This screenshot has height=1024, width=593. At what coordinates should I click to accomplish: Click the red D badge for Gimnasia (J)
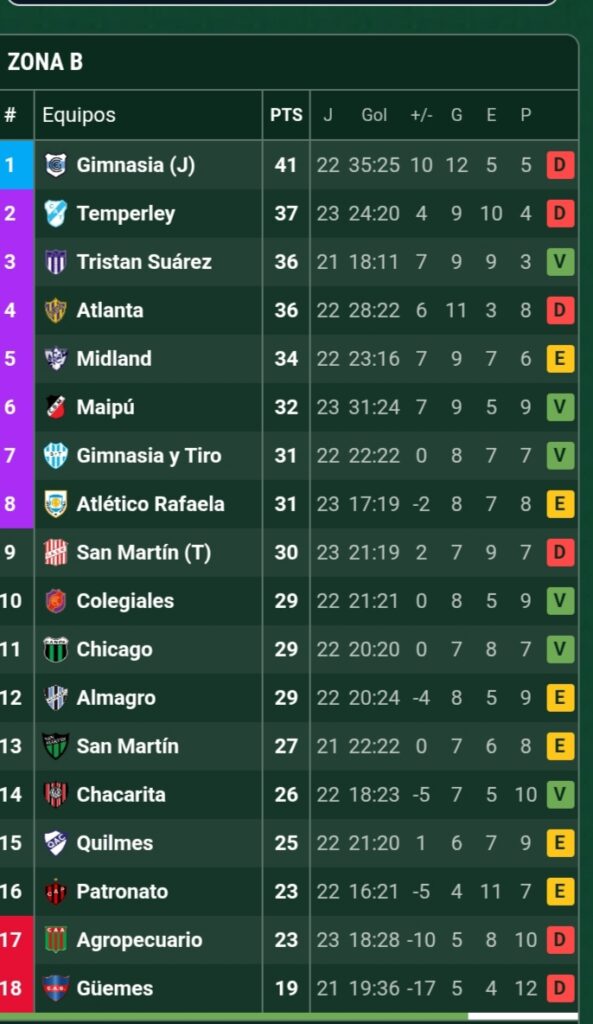pos(560,165)
